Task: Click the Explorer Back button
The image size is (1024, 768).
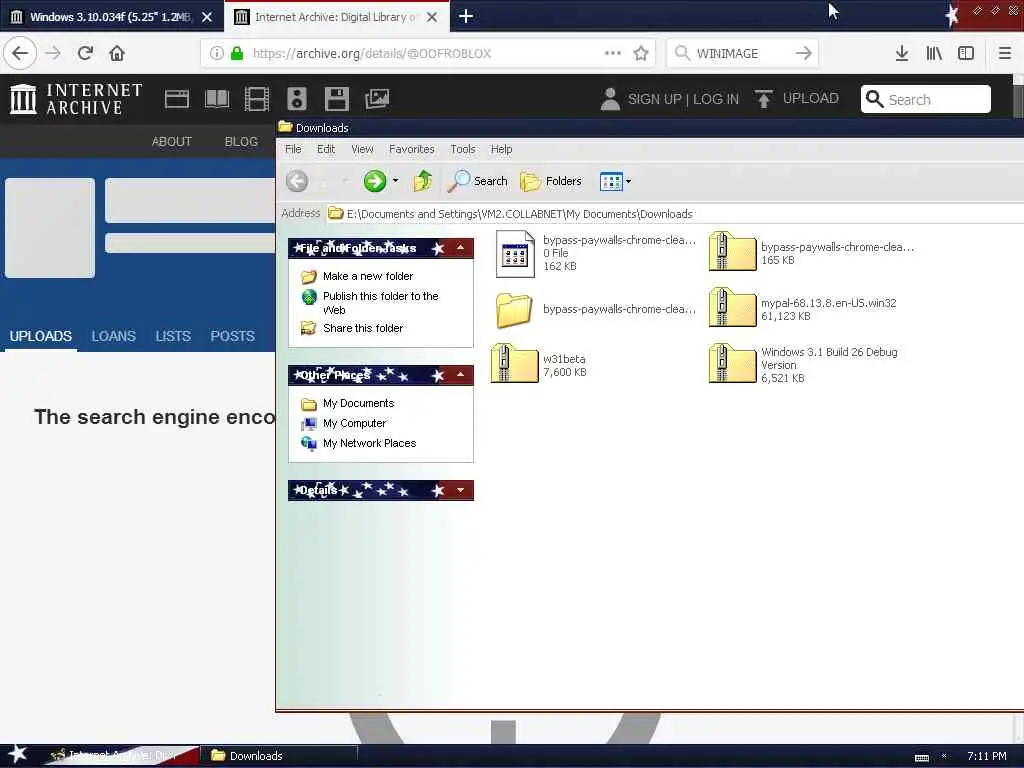Action: pyautogui.click(x=297, y=181)
